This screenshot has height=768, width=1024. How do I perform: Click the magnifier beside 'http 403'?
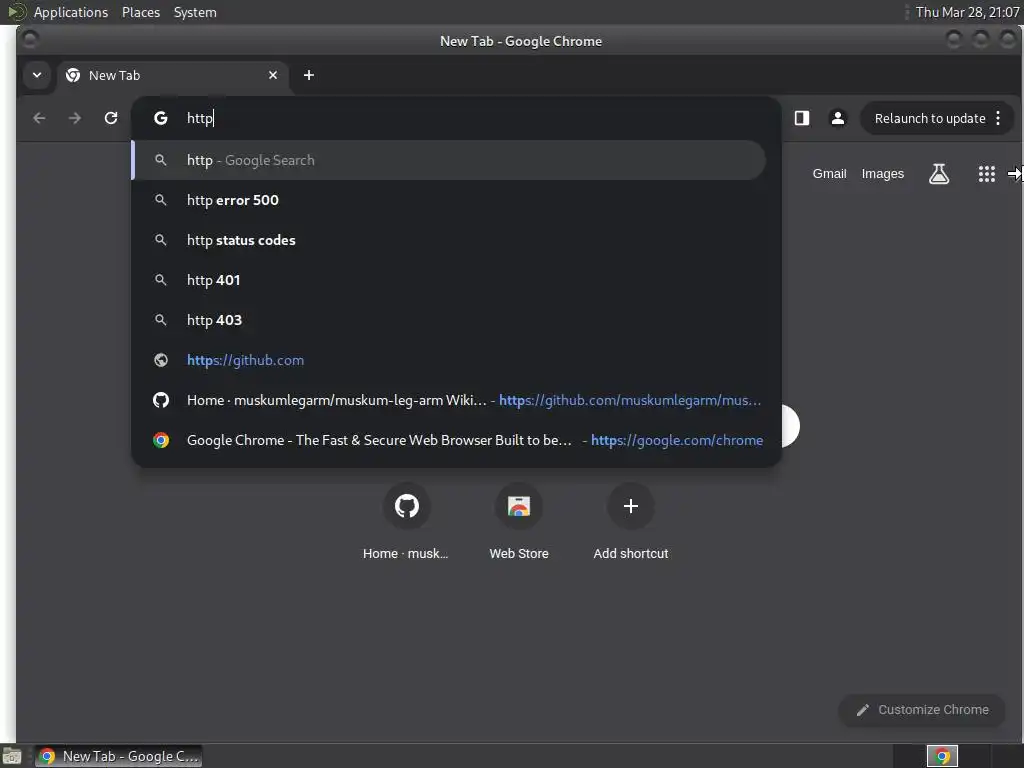161,320
